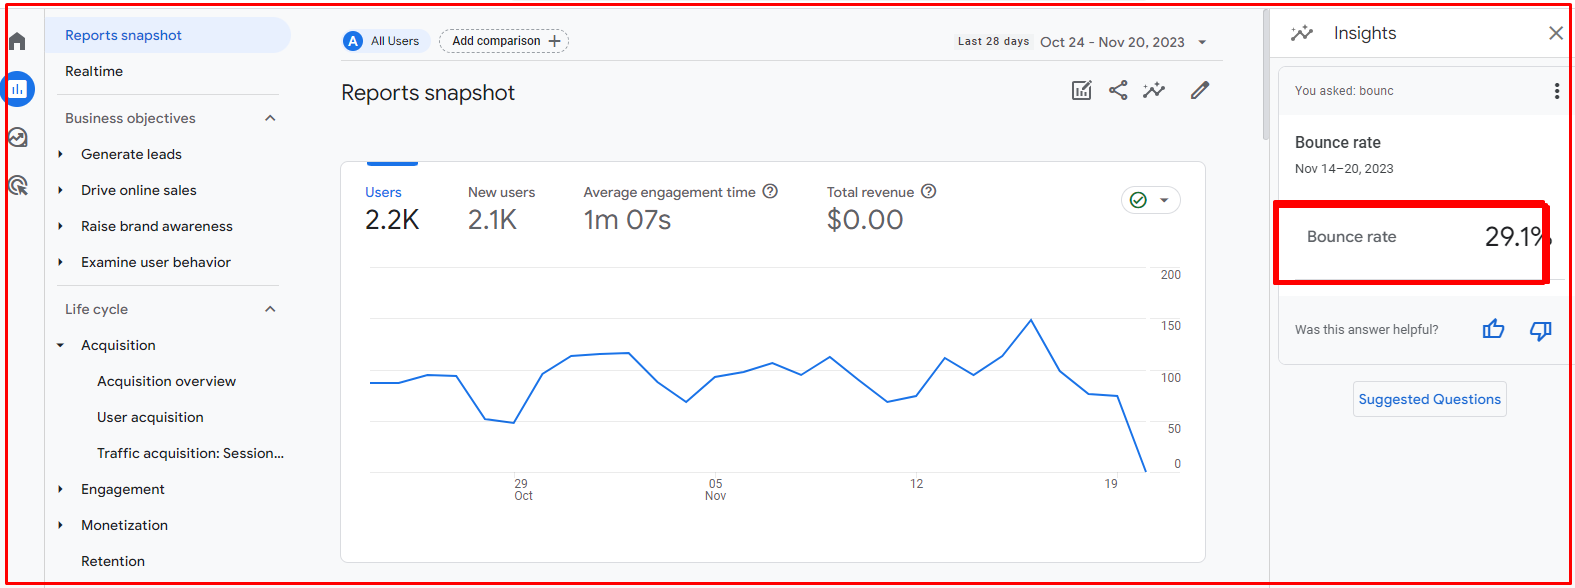Open the Retention report
Image resolution: width=1575 pixels, height=588 pixels.
pos(113,561)
